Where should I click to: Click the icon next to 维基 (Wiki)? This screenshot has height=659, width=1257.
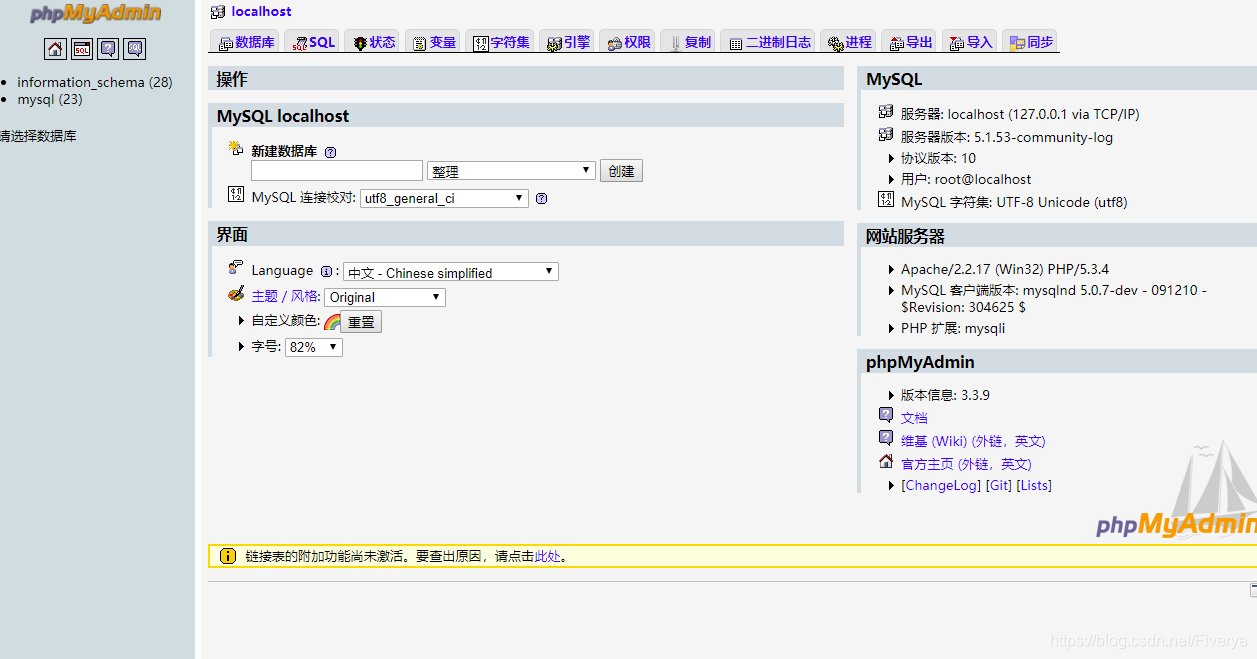pos(886,438)
